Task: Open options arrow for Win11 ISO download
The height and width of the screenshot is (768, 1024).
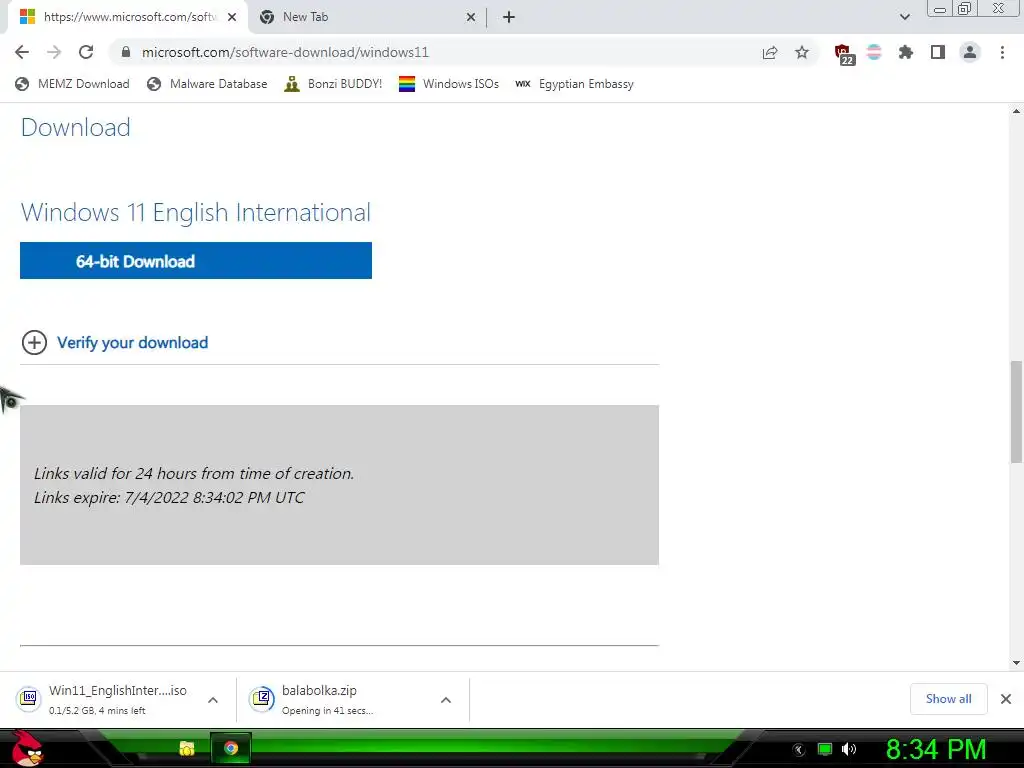Action: (x=213, y=700)
